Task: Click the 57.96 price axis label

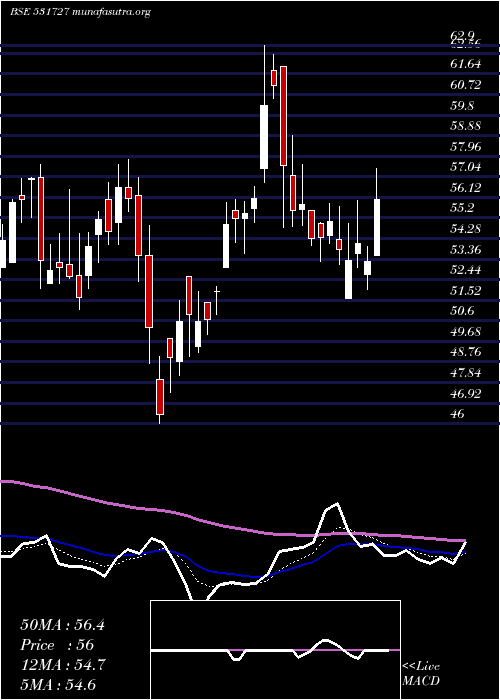Action: point(466,147)
